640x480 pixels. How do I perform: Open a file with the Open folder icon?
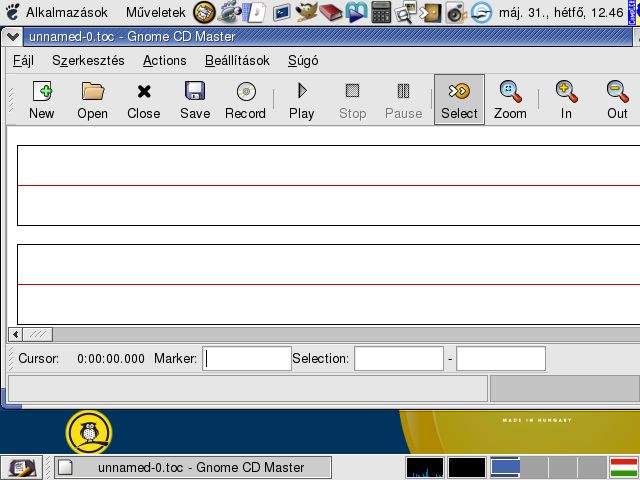point(92,99)
